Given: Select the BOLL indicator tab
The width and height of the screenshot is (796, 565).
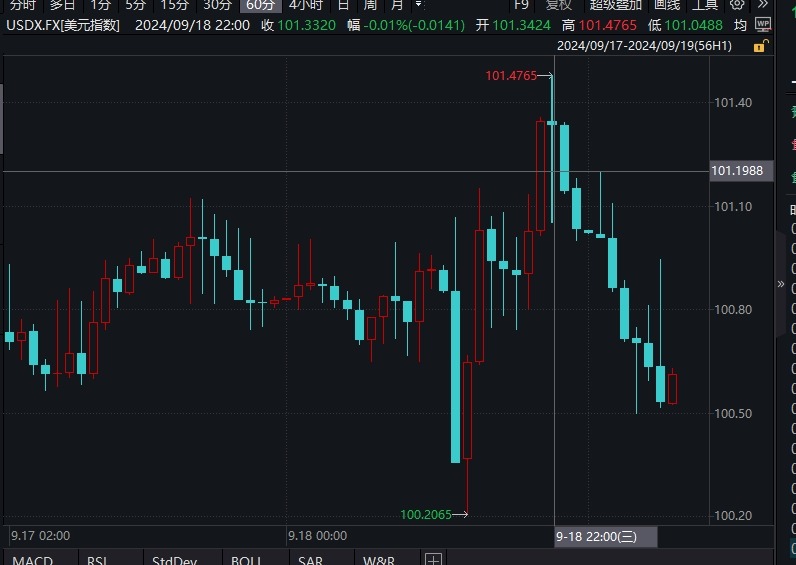Looking at the screenshot, I should pos(246,560).
